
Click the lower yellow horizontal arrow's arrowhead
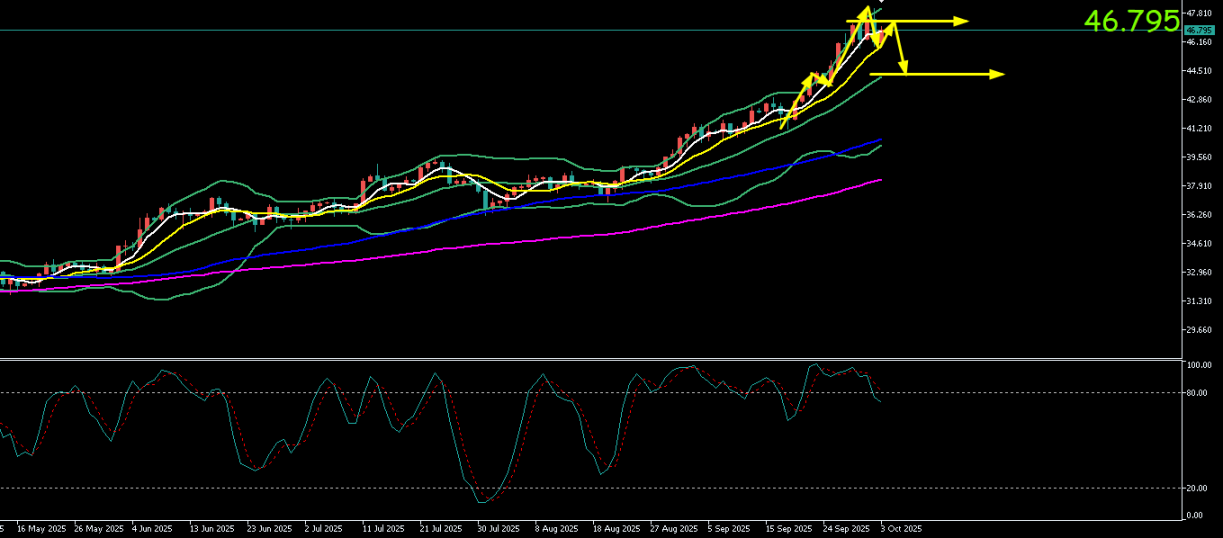[x=997, y=74]
